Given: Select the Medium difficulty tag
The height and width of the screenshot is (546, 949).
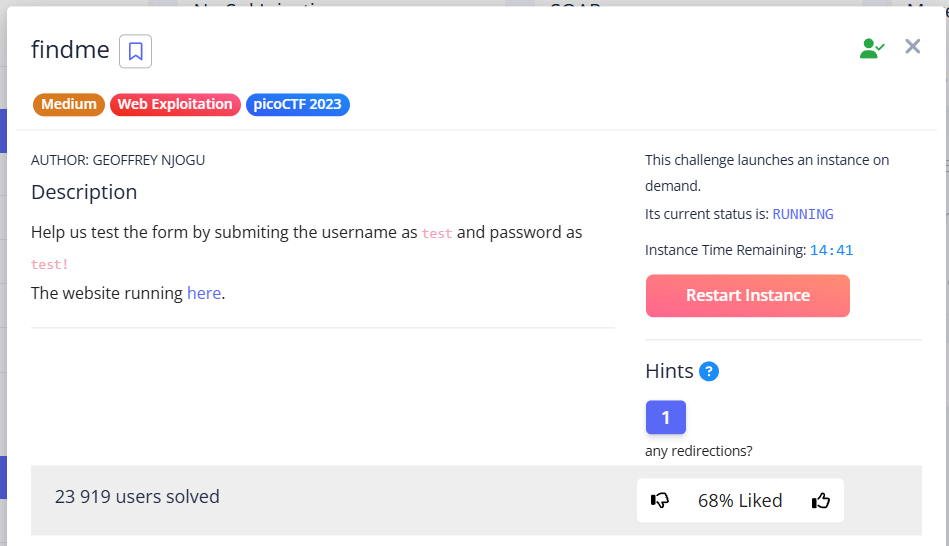Looking at the screenshot, I should coord(69,104).
